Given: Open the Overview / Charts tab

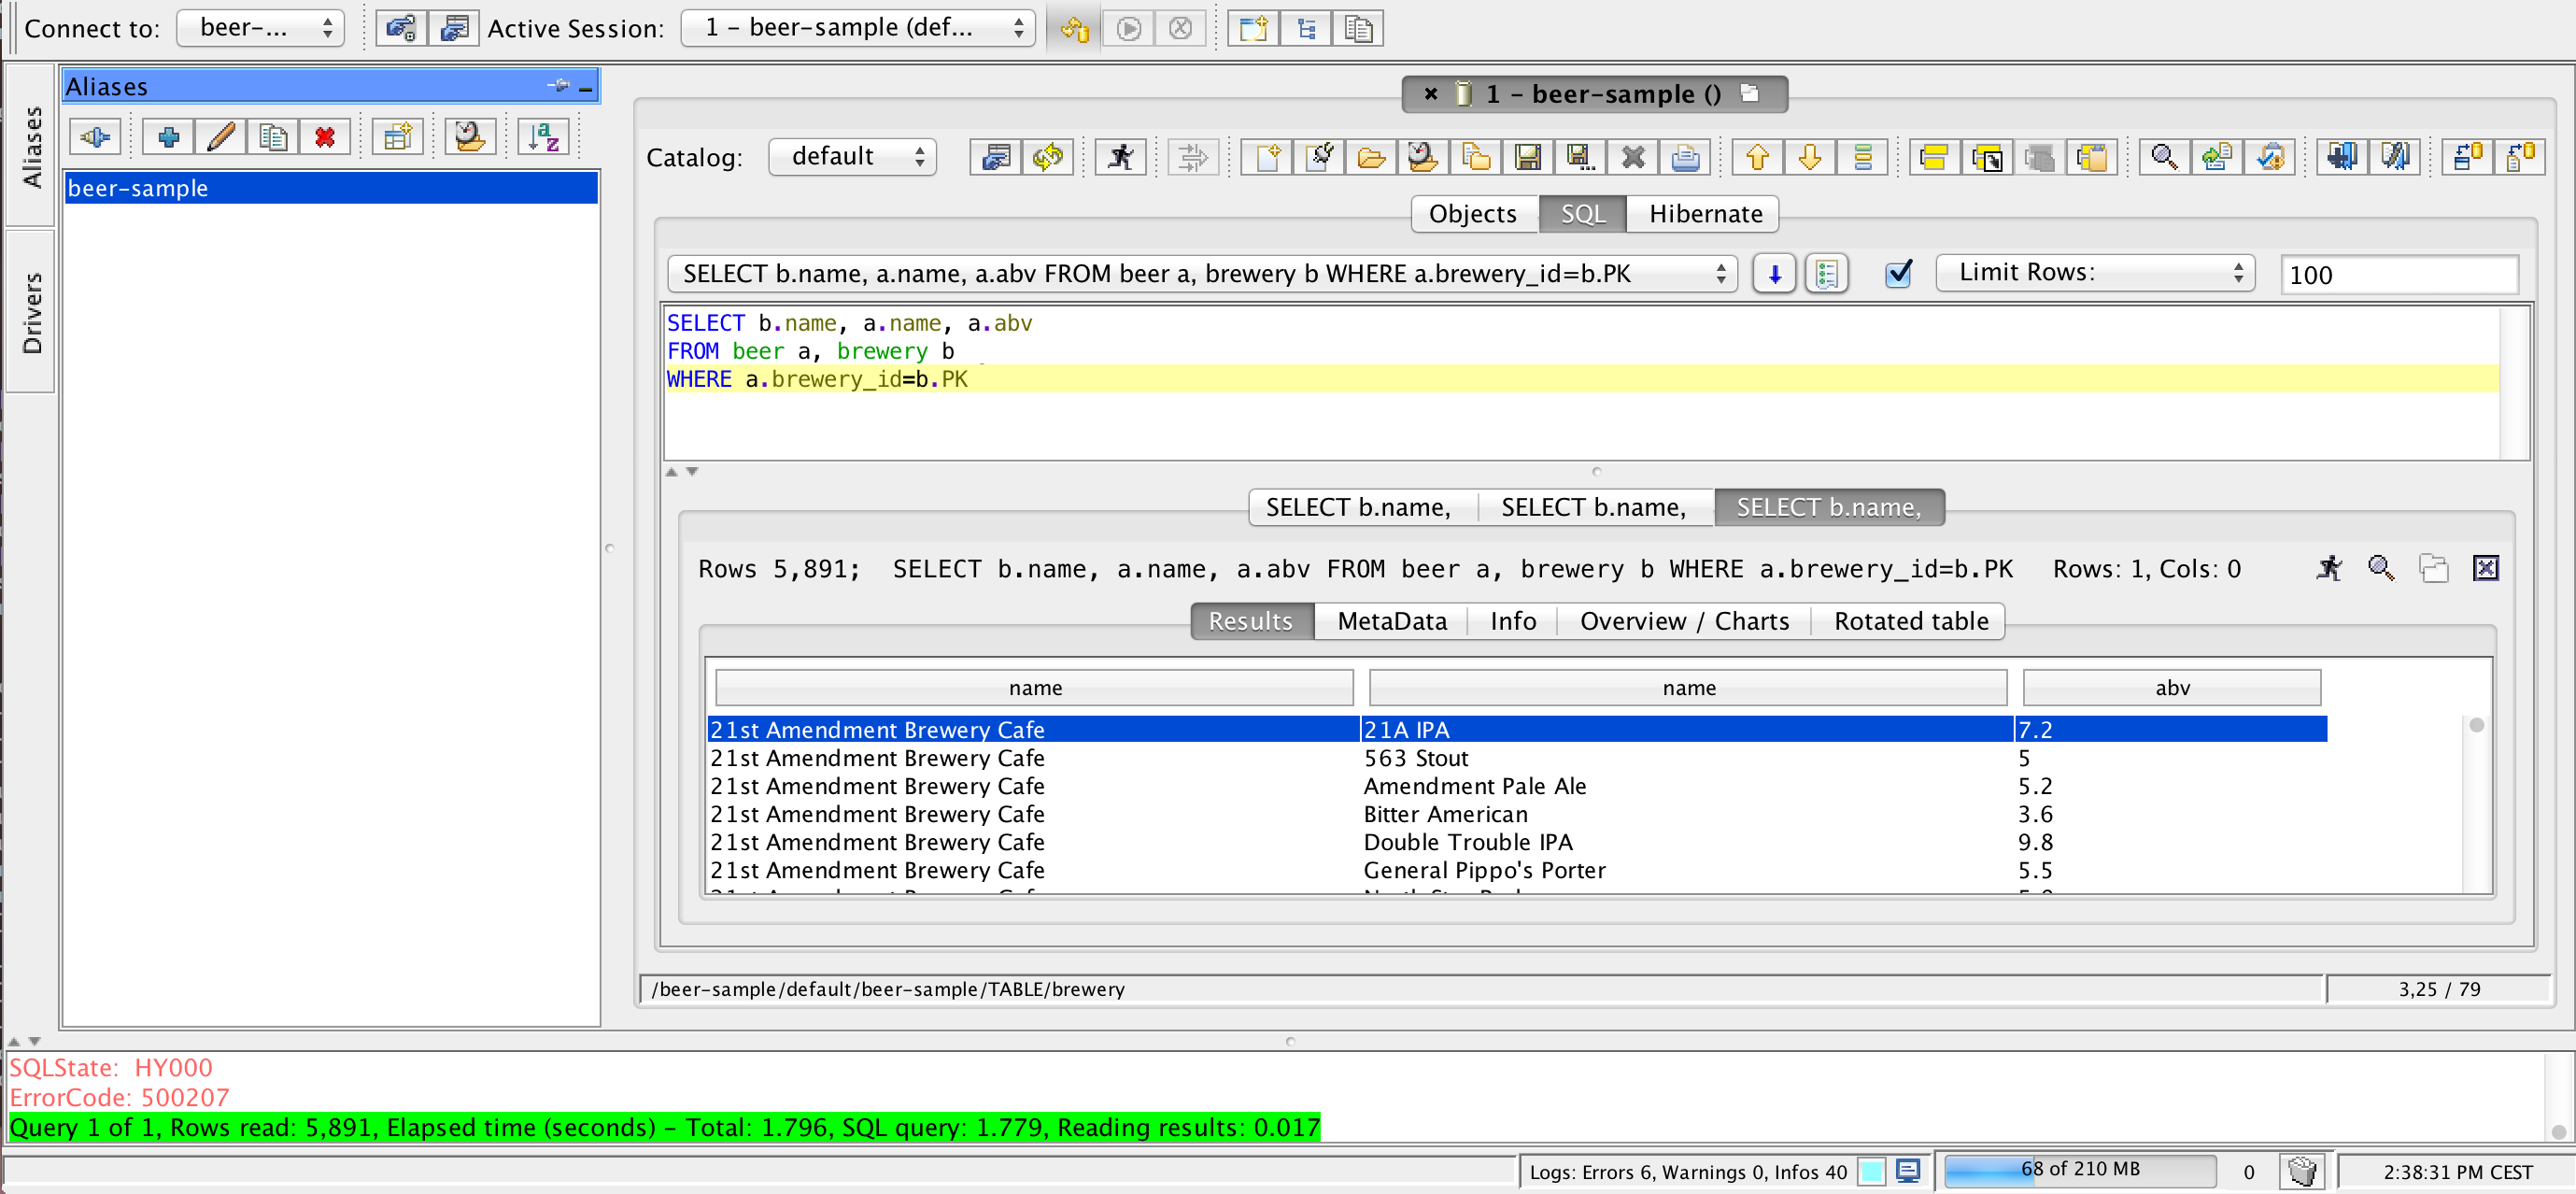Looking at the screenshot, I should [x=1684, y=621].
